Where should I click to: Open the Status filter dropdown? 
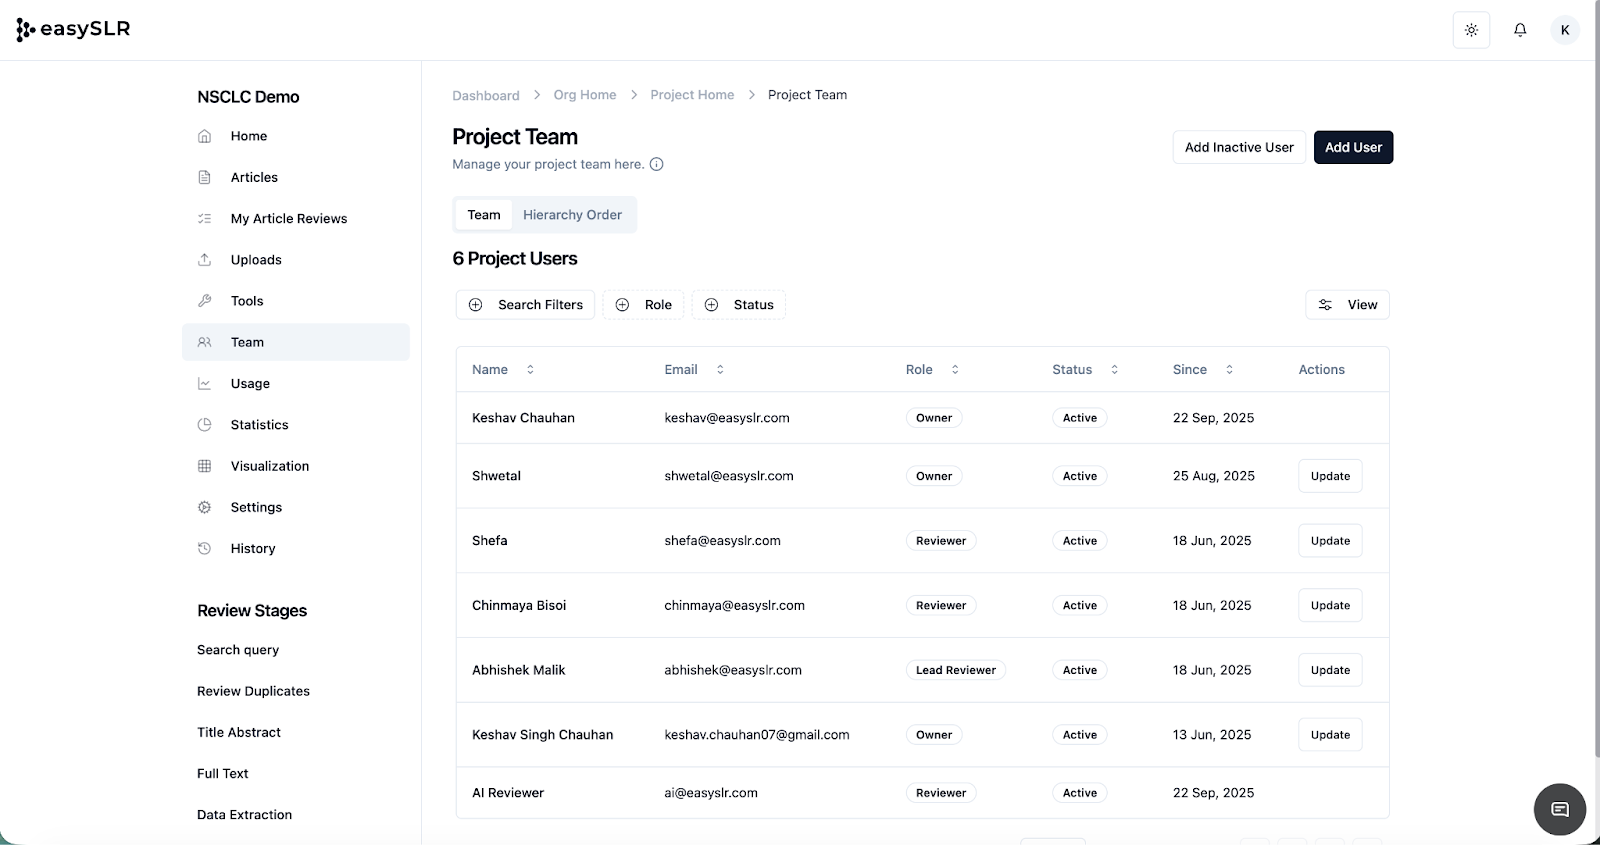point(739,305)
